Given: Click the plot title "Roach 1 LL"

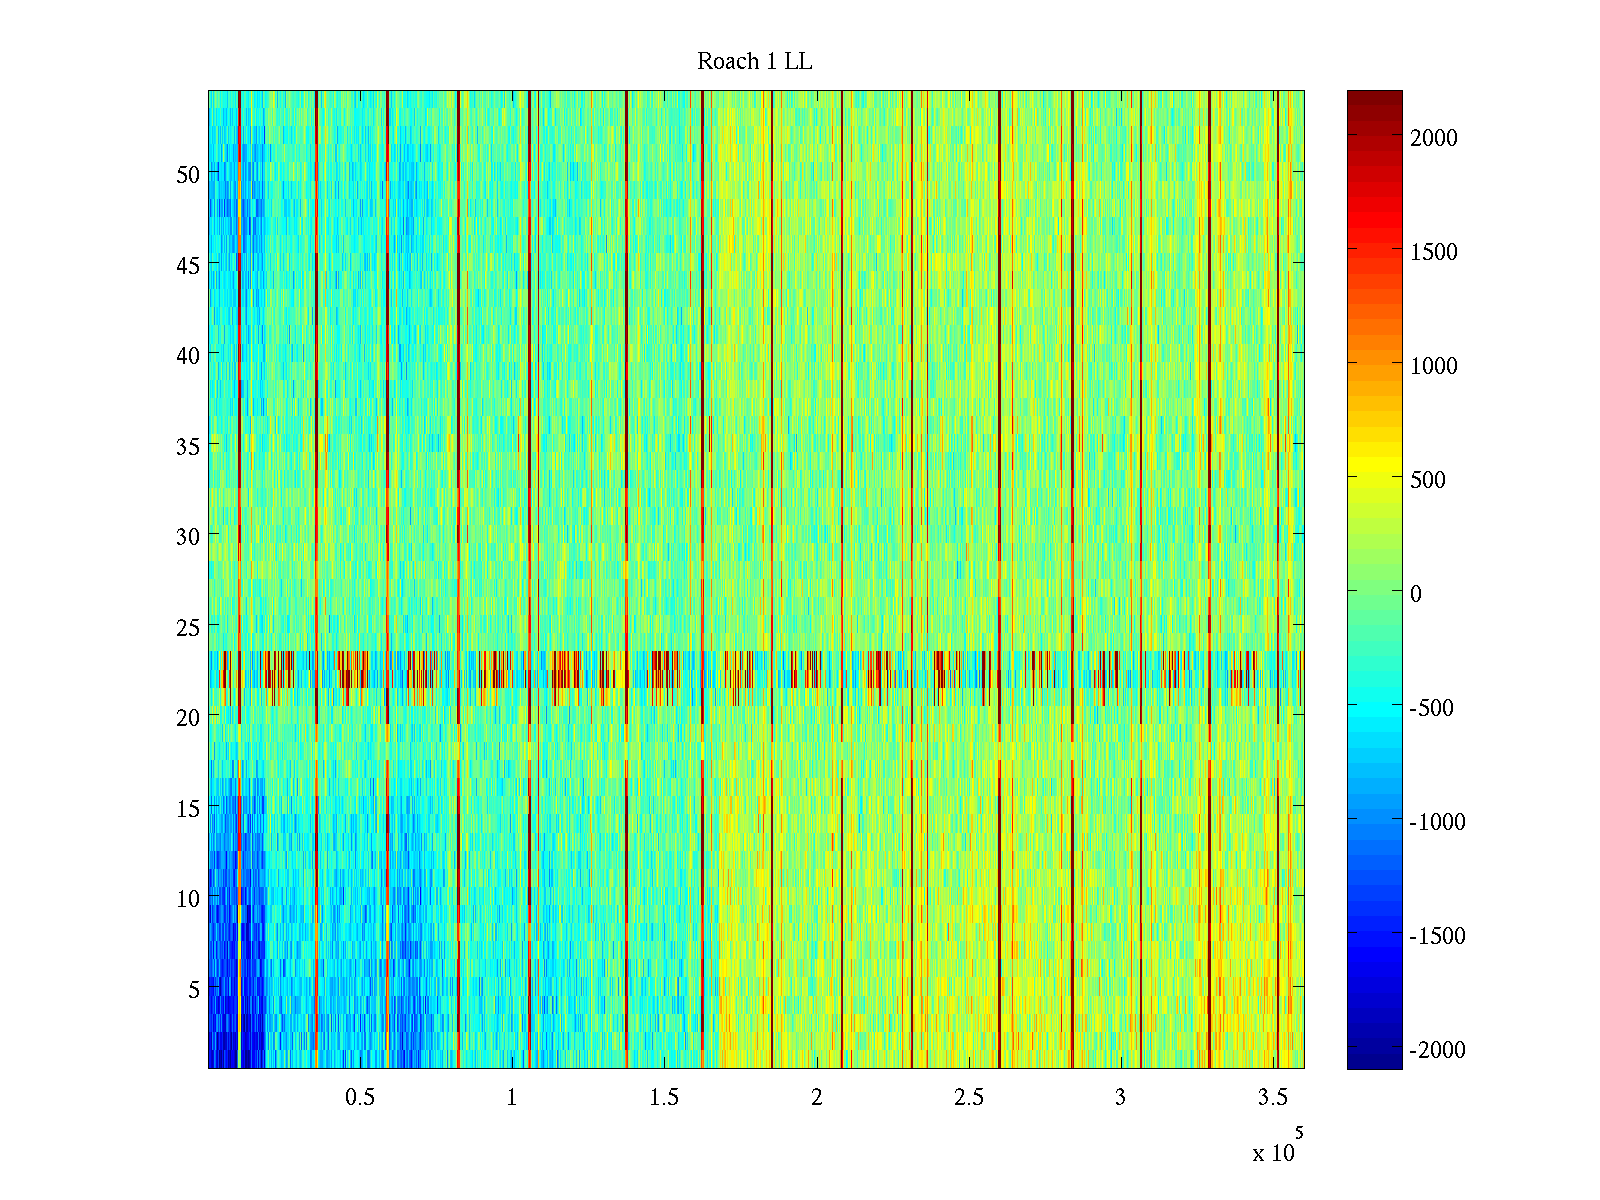Looking at the screenshot, I should 755,62.
